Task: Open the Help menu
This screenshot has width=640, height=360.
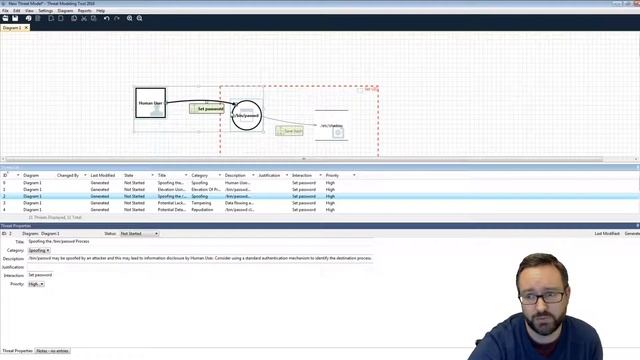Action: coord(100,11)
